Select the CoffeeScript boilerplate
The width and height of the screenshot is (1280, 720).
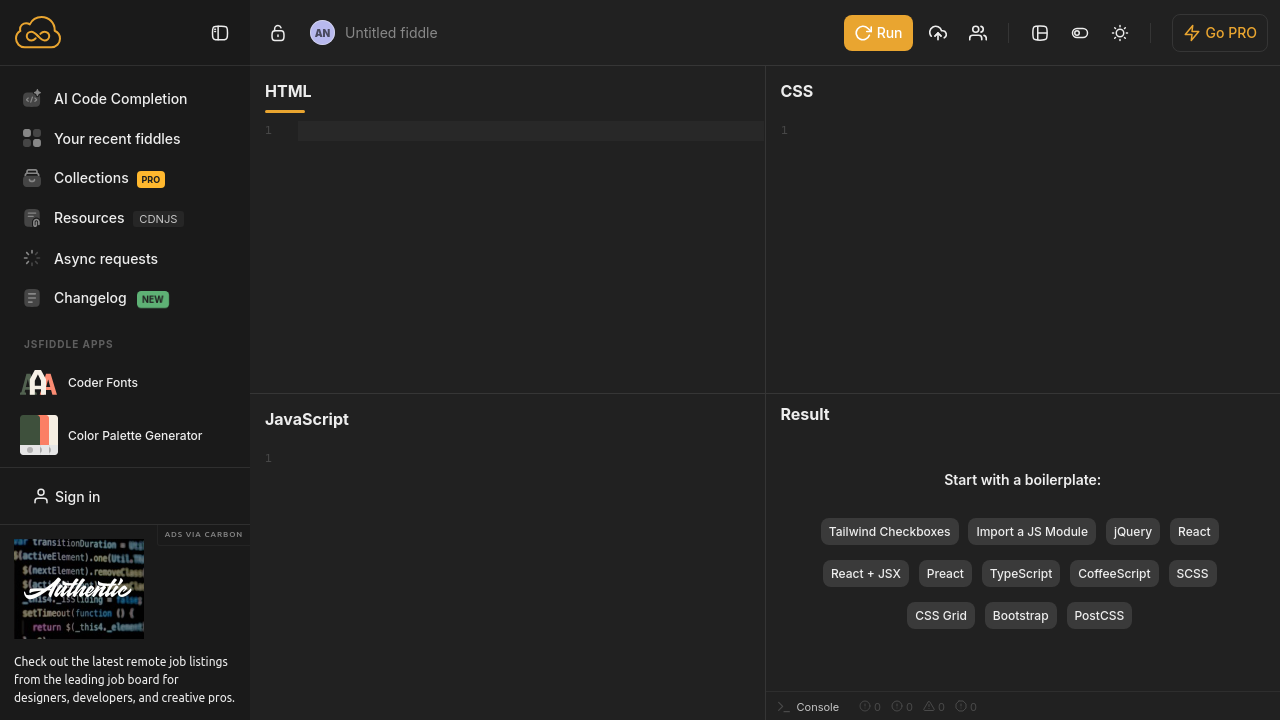1114,574
